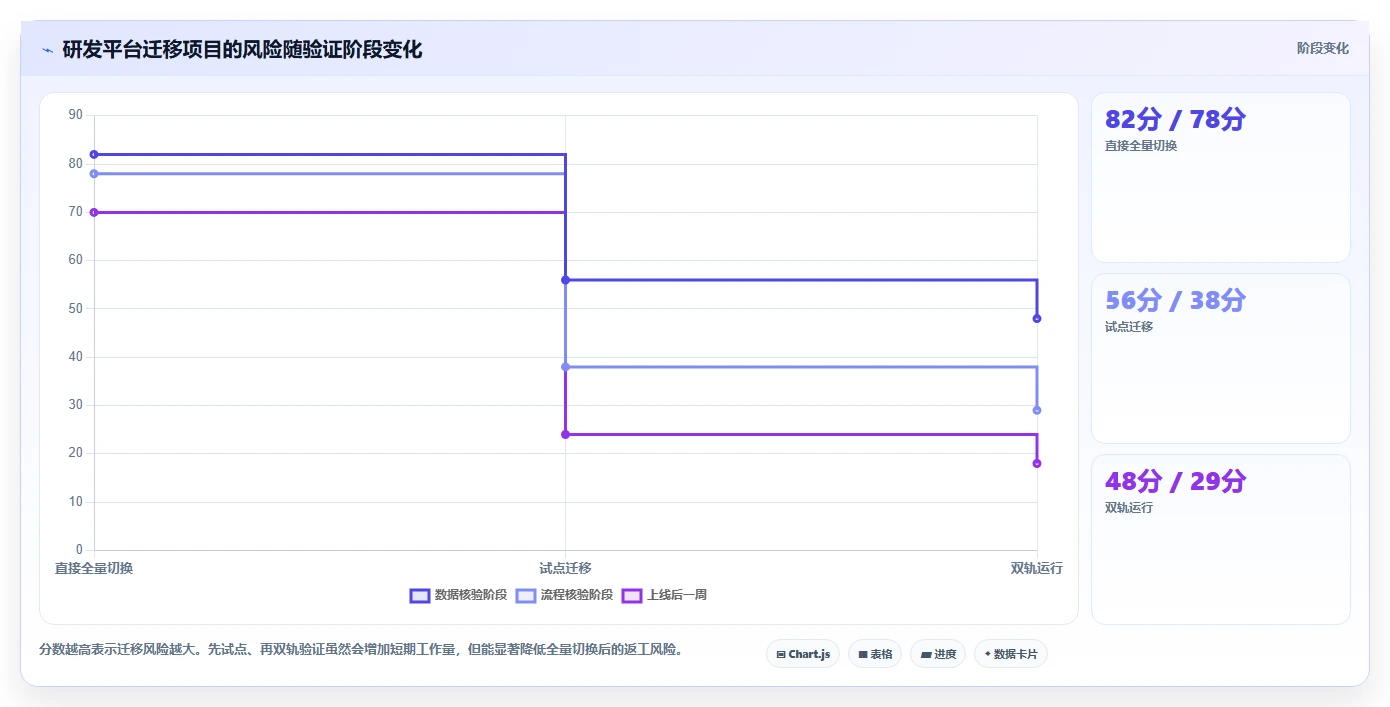Toggle the 上线后一周 legend item

664,595
